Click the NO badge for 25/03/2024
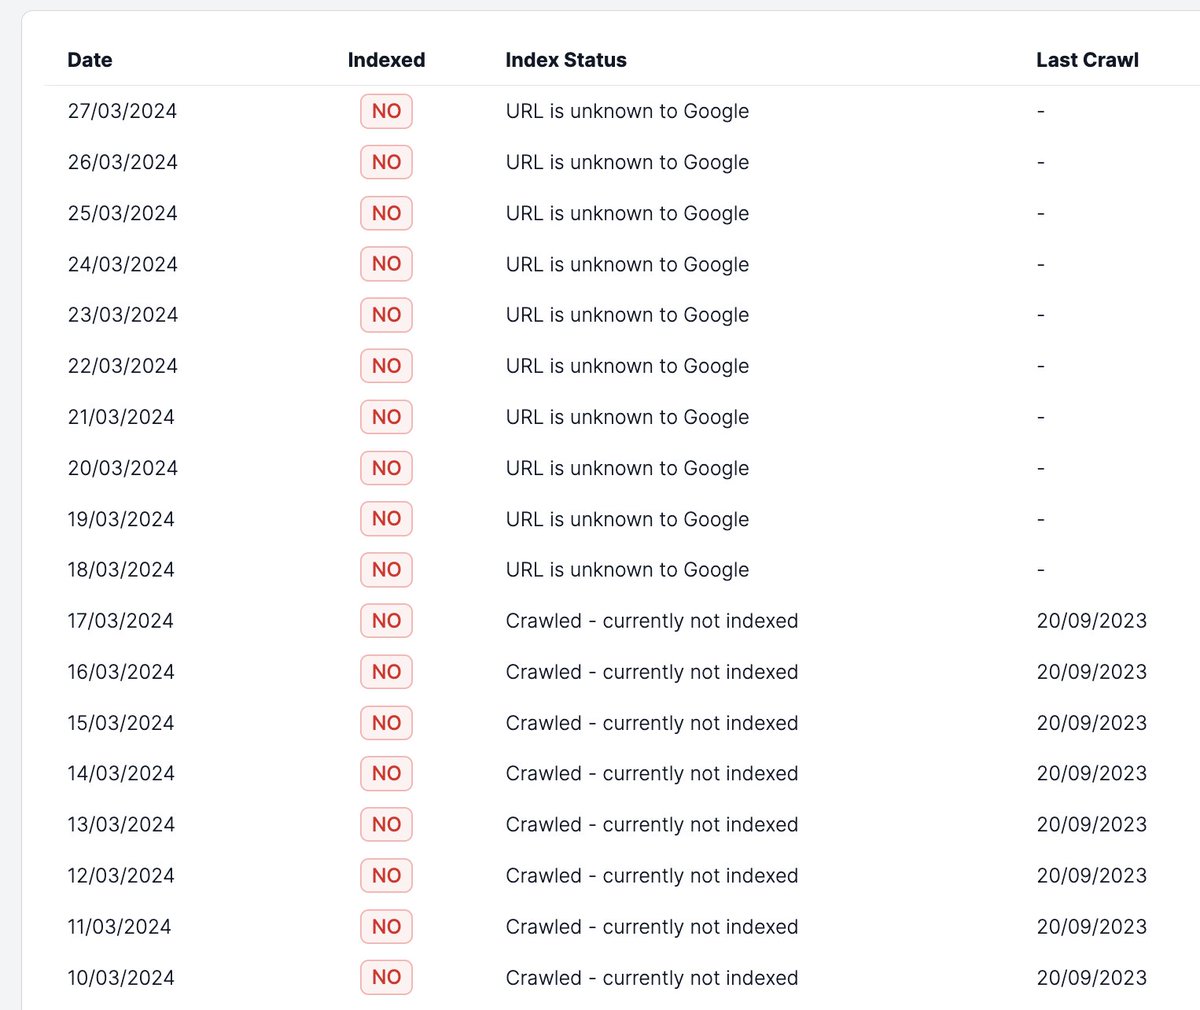The height and width of the screenshot is (1010, 1200). tap(386, 213)
